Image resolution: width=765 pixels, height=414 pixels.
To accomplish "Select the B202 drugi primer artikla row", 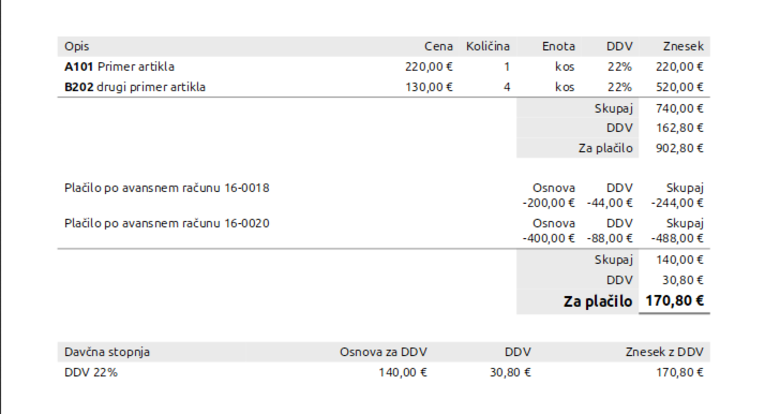I will coord(383,87).
